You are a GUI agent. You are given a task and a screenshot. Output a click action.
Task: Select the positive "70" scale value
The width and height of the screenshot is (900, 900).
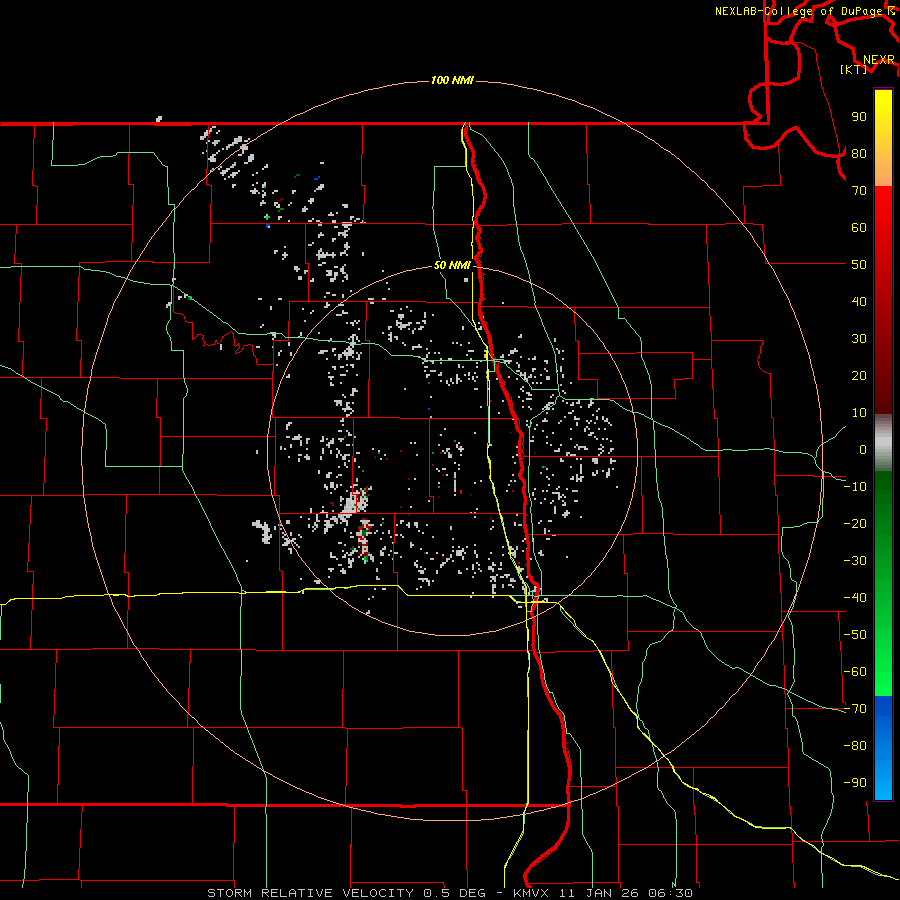pos(859,191)
